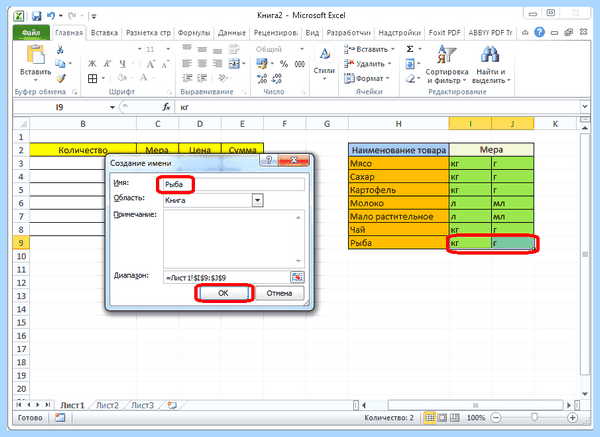Click the Имя input field containing Рыба
The height and width of the screenshot is (437, 600).
[x=234, y=184]
